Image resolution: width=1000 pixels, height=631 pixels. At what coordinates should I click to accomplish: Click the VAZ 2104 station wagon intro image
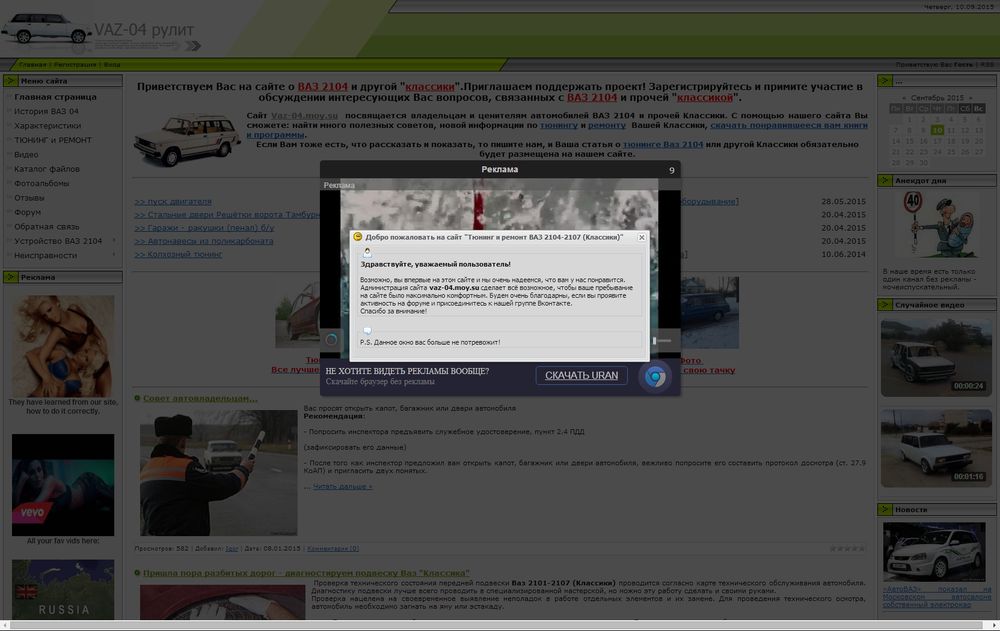pos(187,139)
